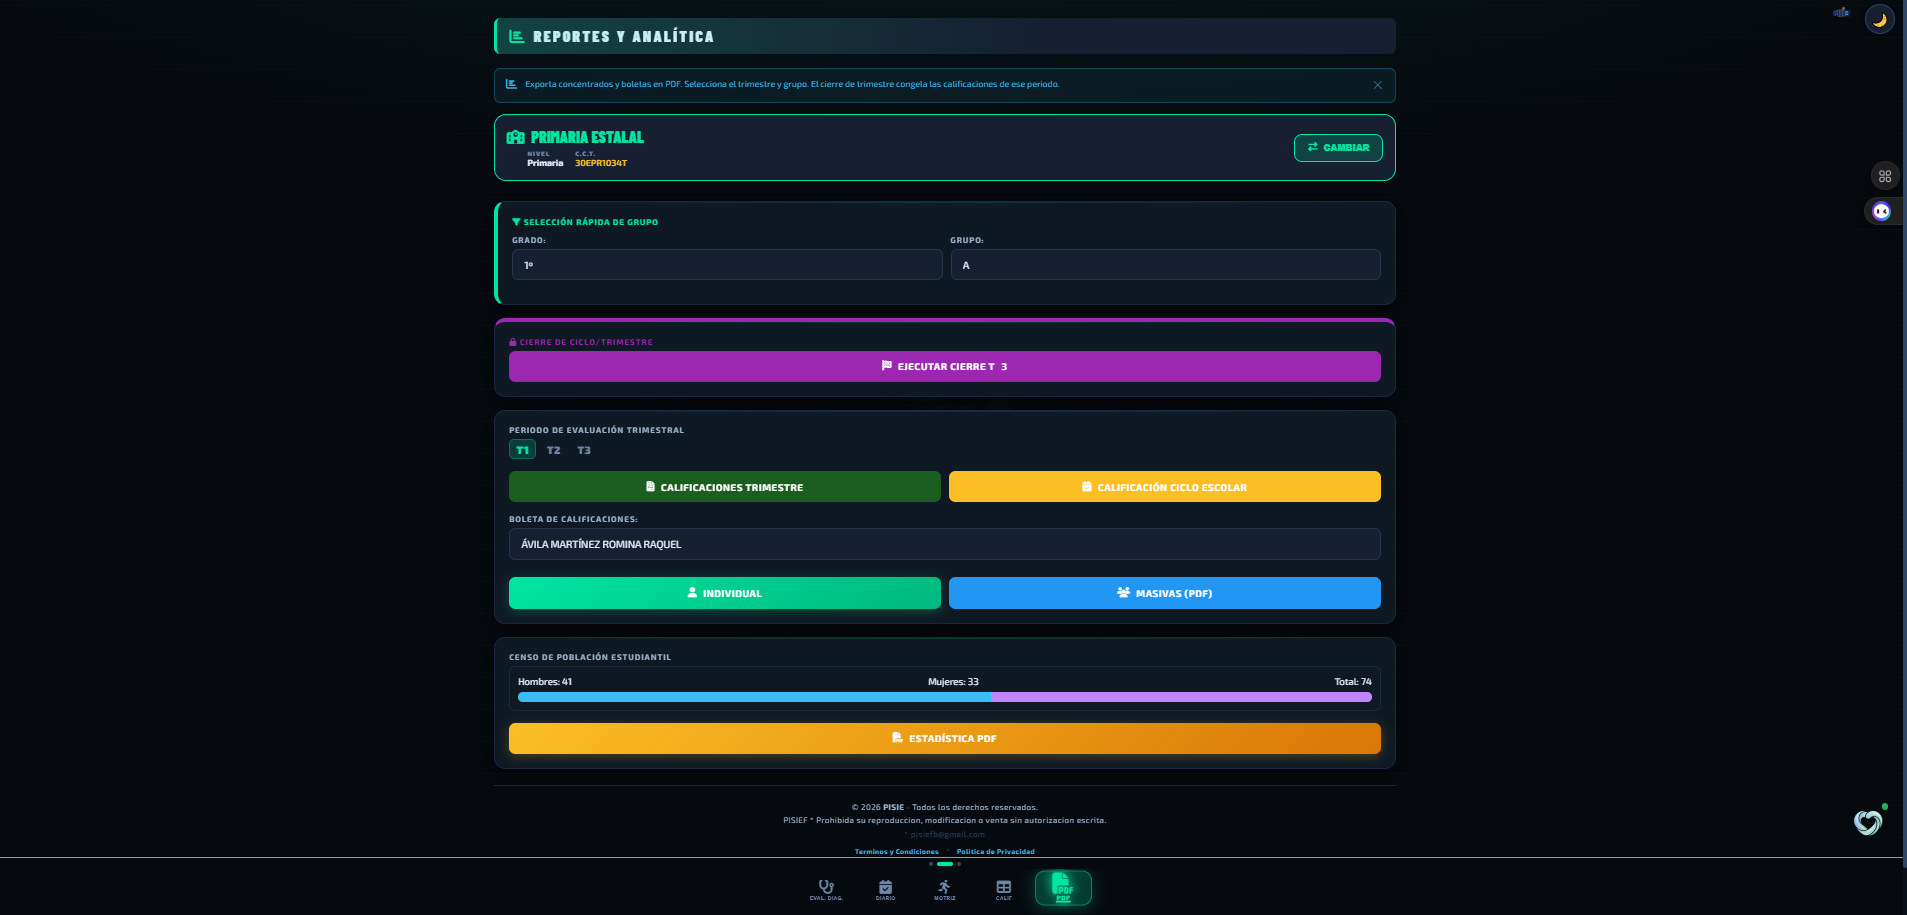Image resolution: width=1907 pixels, height=915 pixels.
Task: Select the T2 trimester tab
Action: pyautogui.click(x=554, y=450)
